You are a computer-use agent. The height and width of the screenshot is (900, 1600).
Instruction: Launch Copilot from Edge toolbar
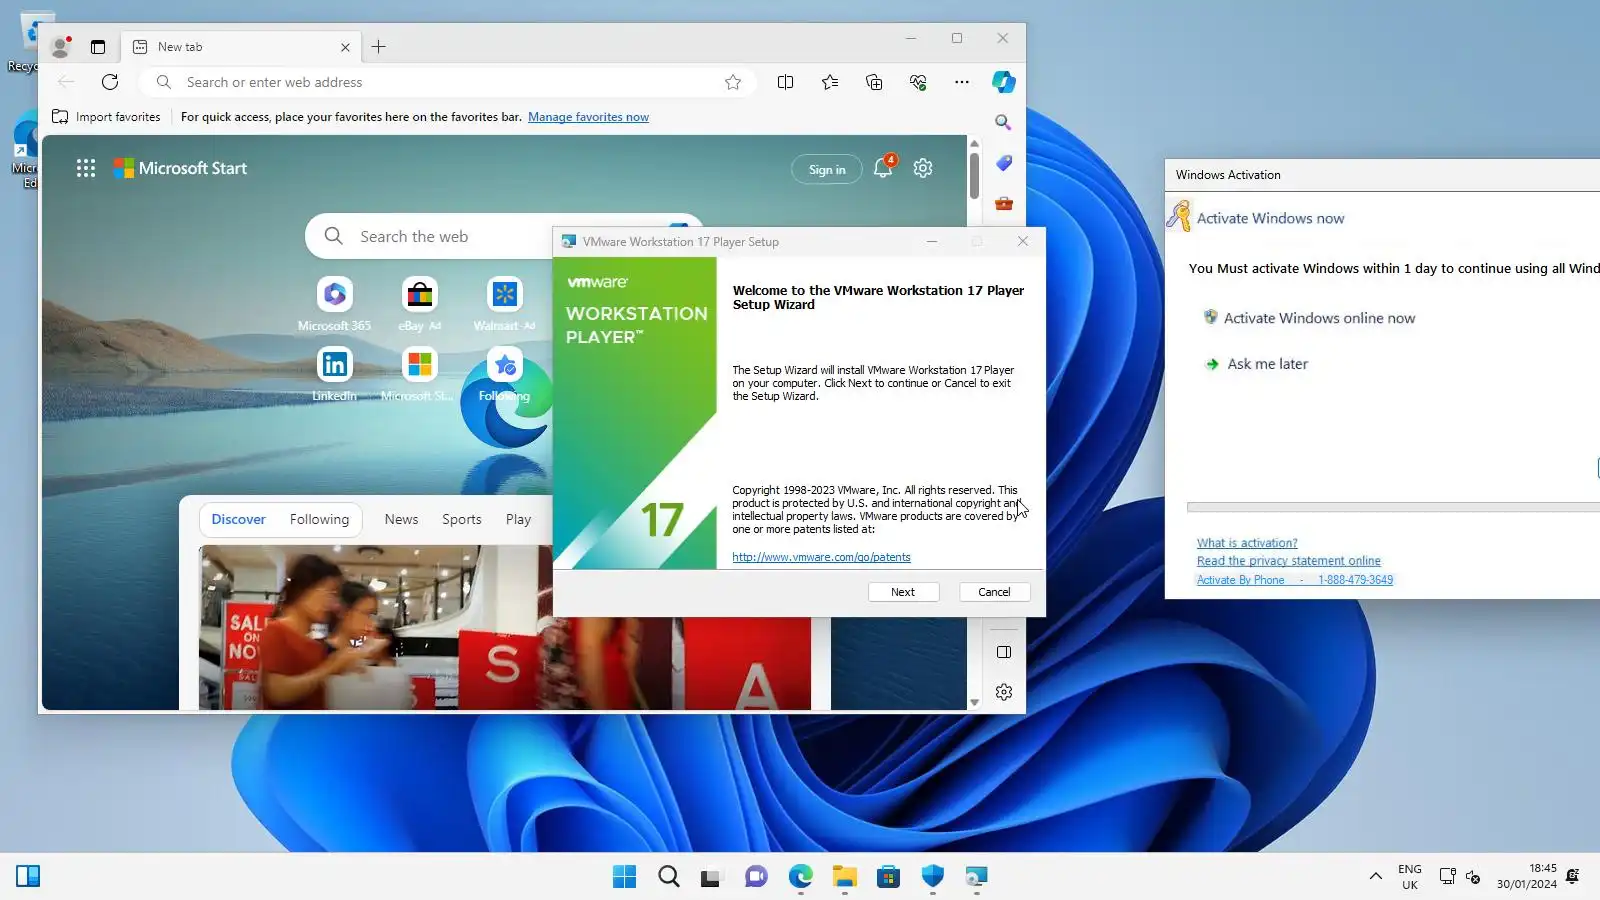coord(1004,82)
